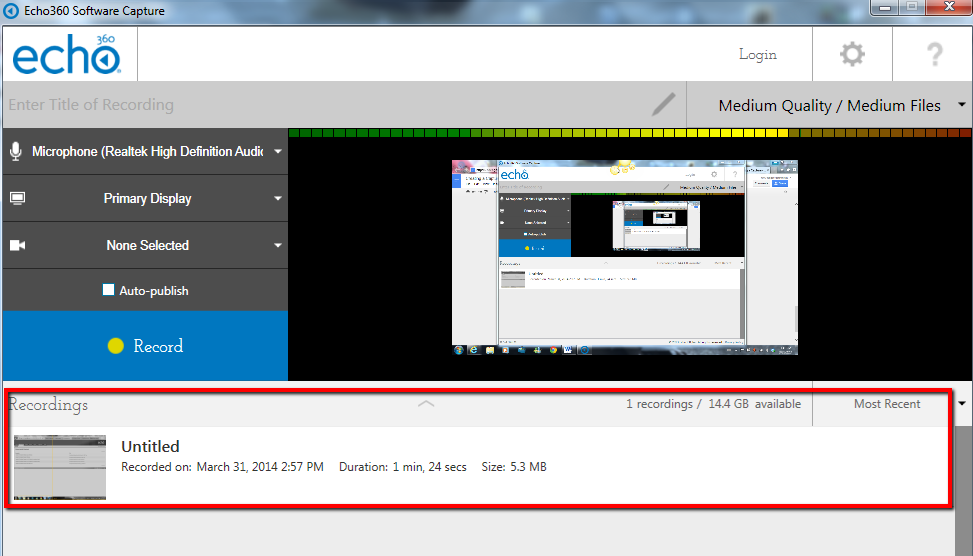Click the Echo360 title bar back-arrow icon

pyautogui.click(x=11, y=11)
